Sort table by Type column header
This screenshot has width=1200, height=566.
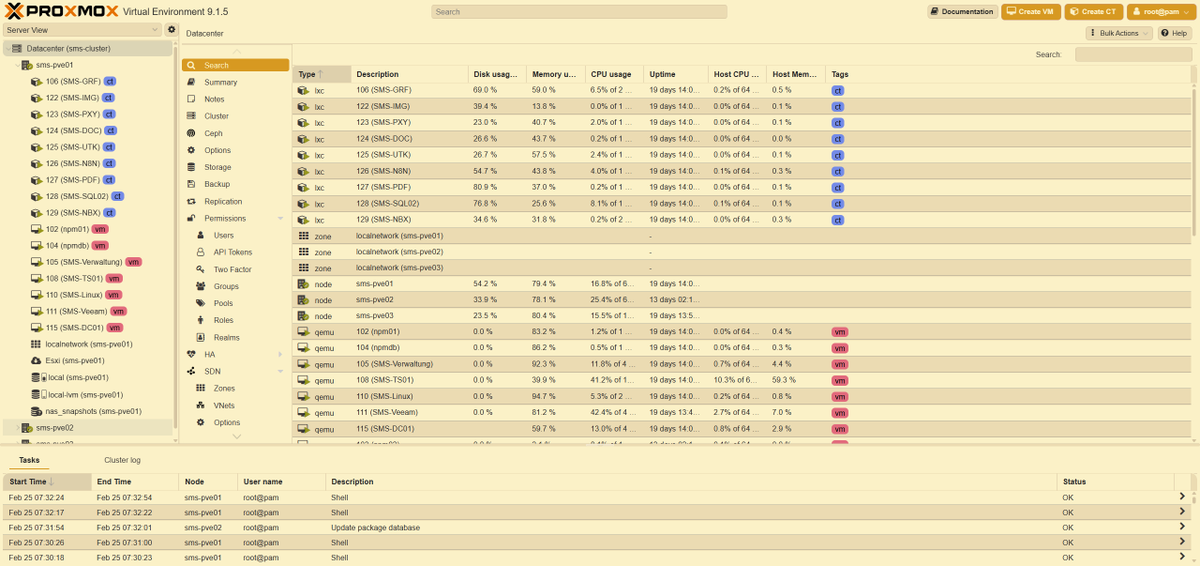click(x=321, y=74)
